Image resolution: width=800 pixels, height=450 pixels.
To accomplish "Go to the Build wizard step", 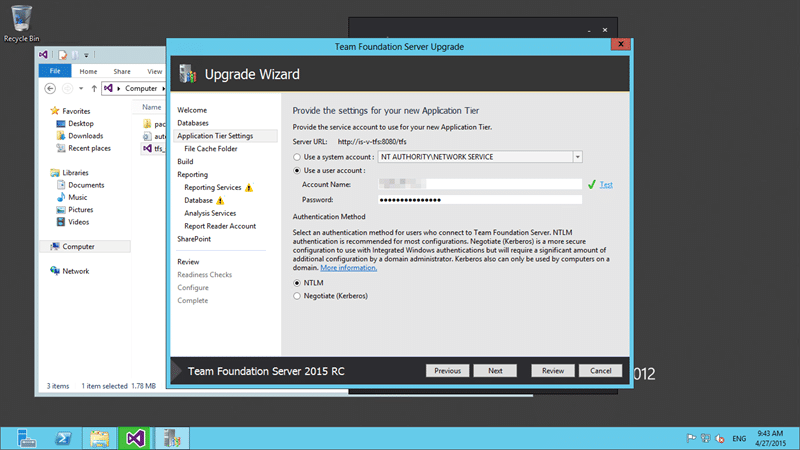I will (185, 161).
